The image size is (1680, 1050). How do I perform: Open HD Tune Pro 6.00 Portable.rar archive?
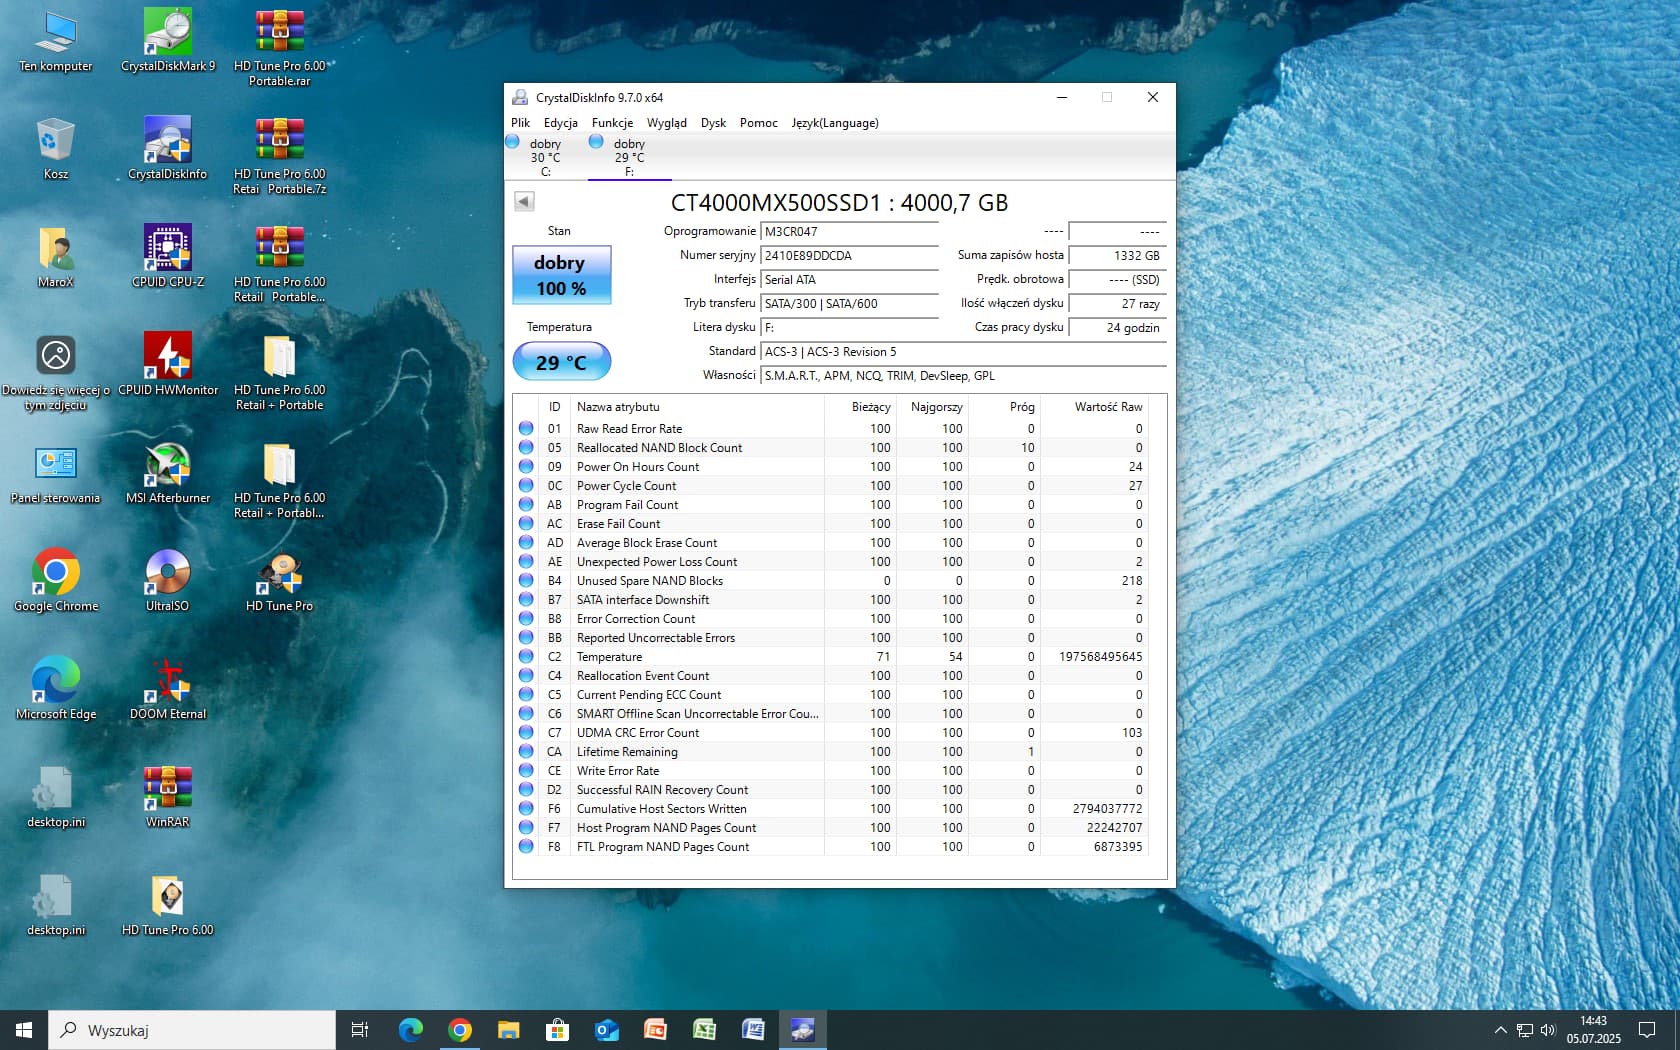tap(280, 46)
